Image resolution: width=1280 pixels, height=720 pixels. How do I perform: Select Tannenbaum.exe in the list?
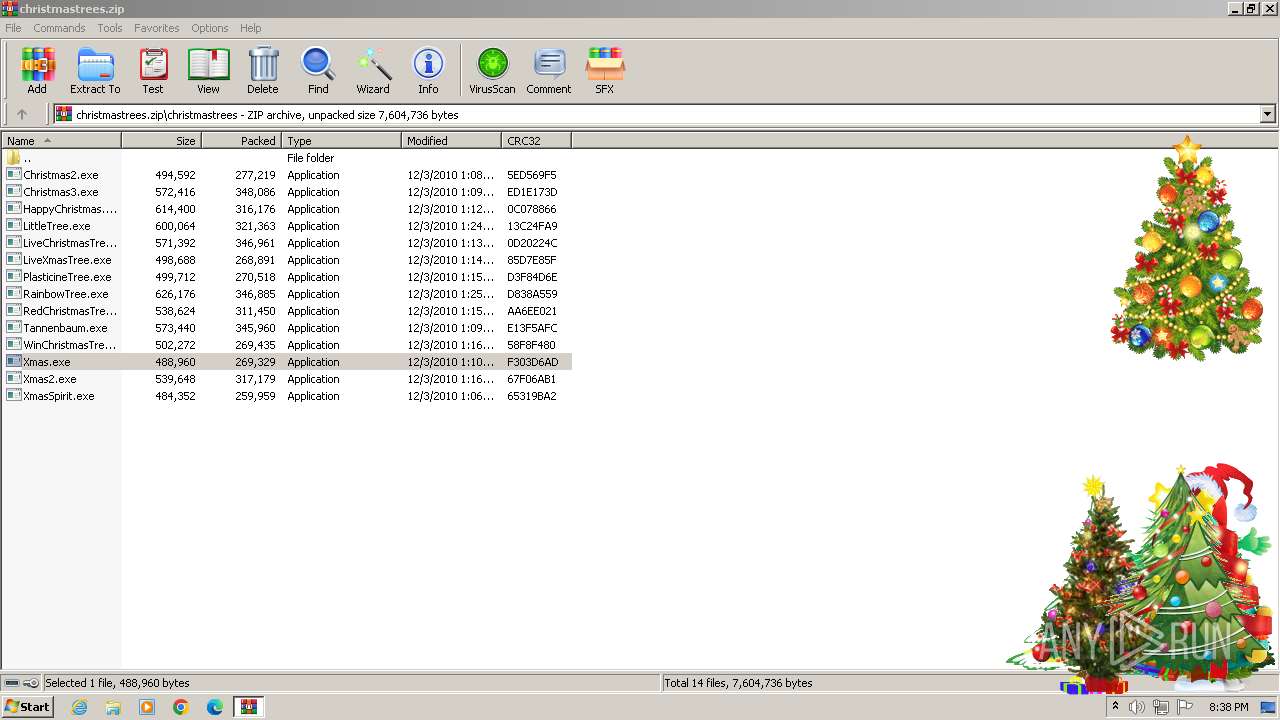tap(286, 328)
